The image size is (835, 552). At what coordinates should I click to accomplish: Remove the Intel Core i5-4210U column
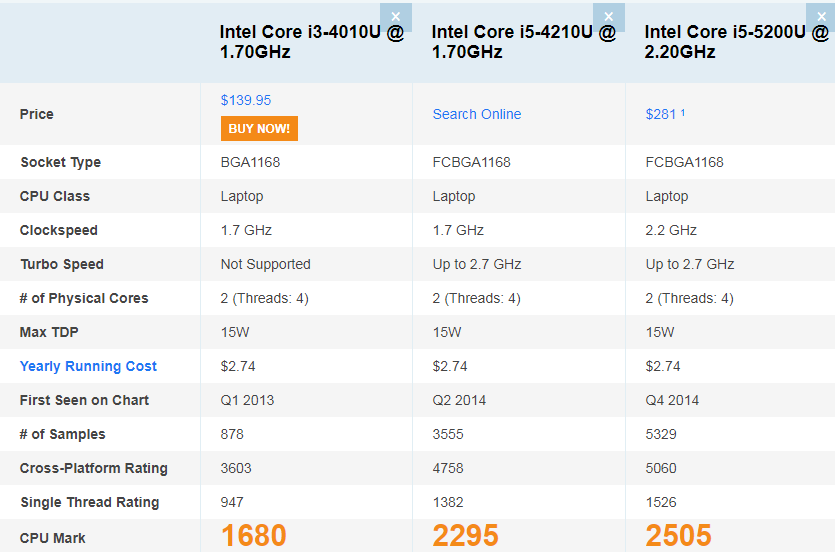tap(608, 17)
